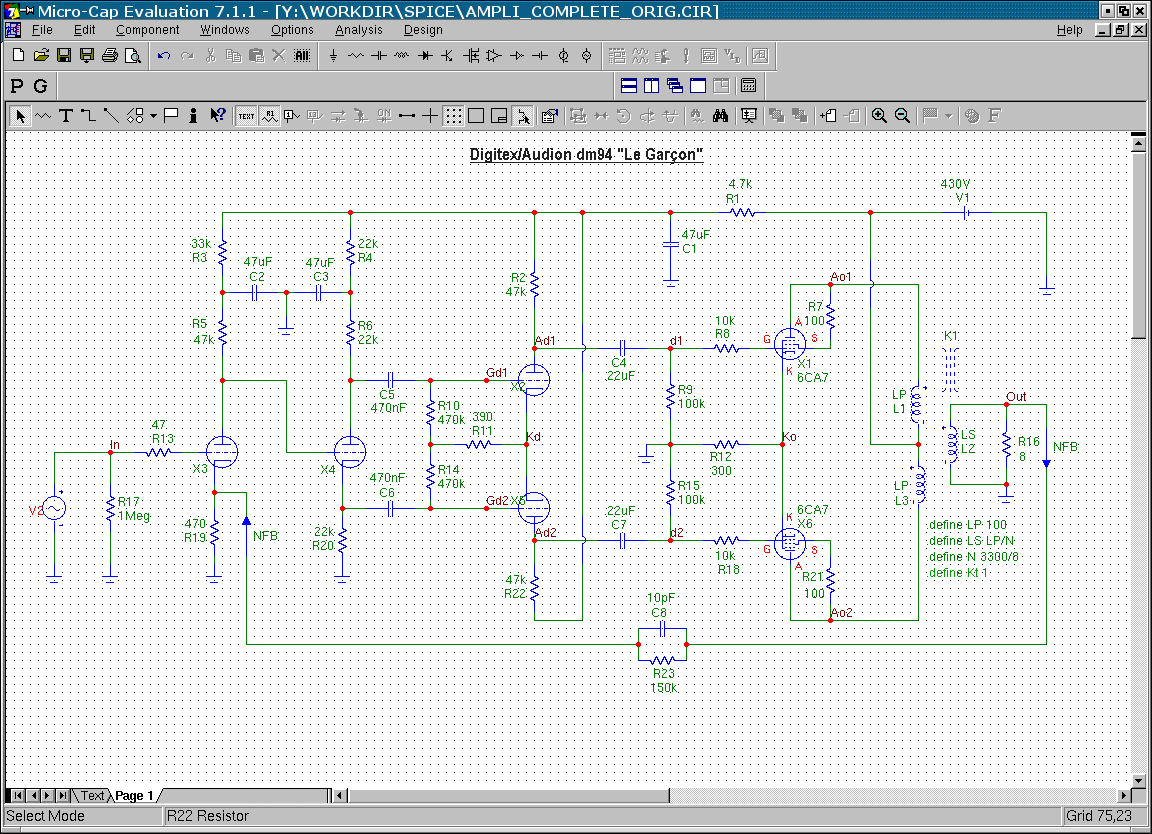Click the horizontal scrollbar thumb
The width and height of the screenshot is (1152, 834).
tap(508, 795)
